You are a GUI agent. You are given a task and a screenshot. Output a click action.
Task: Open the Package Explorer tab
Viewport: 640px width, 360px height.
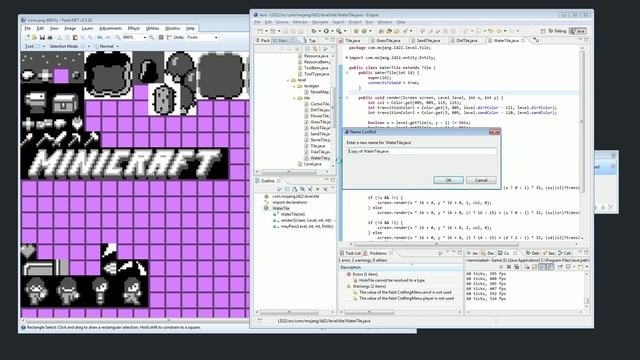263,40
